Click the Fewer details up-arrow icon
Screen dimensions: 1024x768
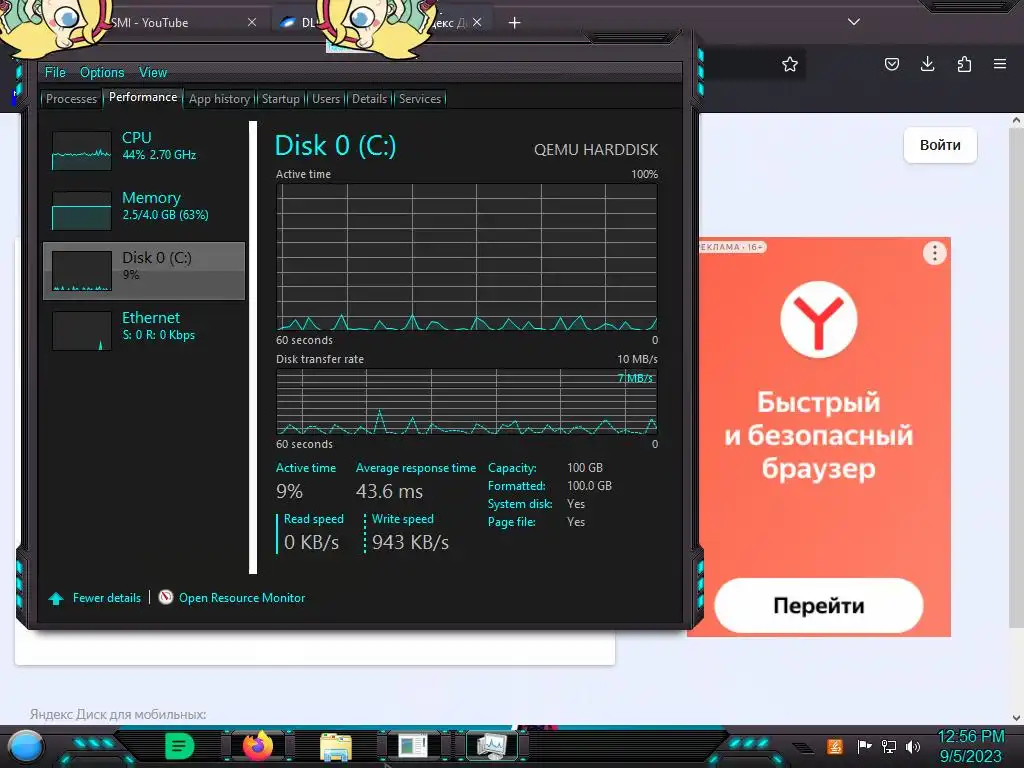coord(56,598)
